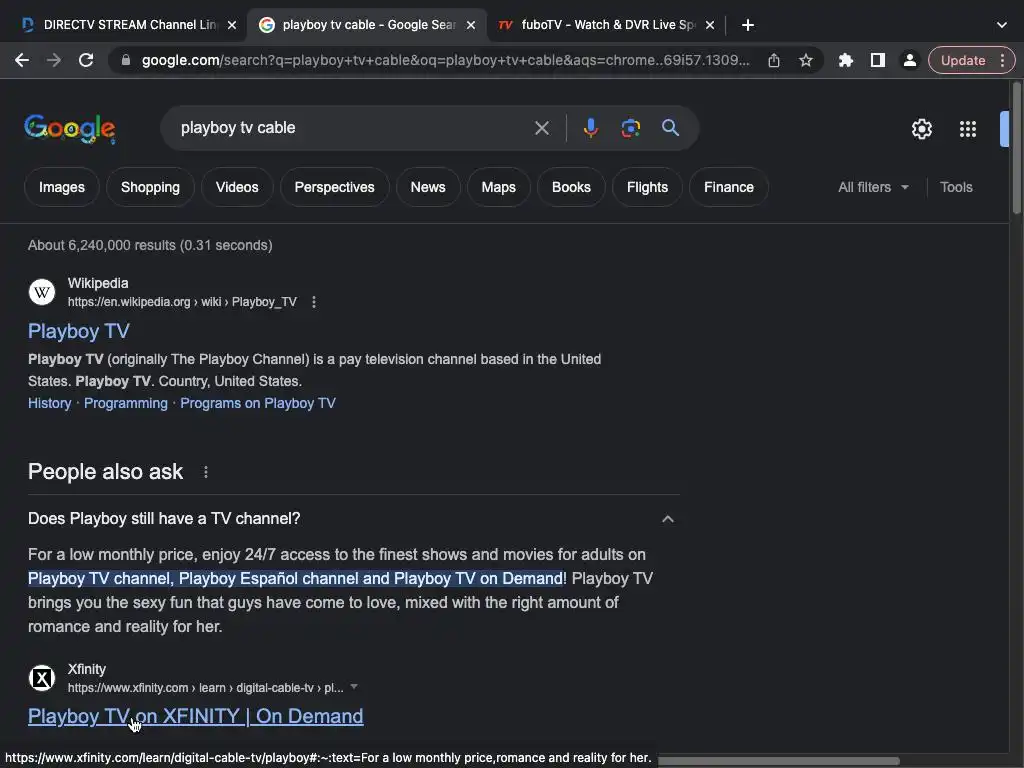Filter results by Videos
Screen dimensions: 1024x768
pyautogui.click(x=237, y=187)
